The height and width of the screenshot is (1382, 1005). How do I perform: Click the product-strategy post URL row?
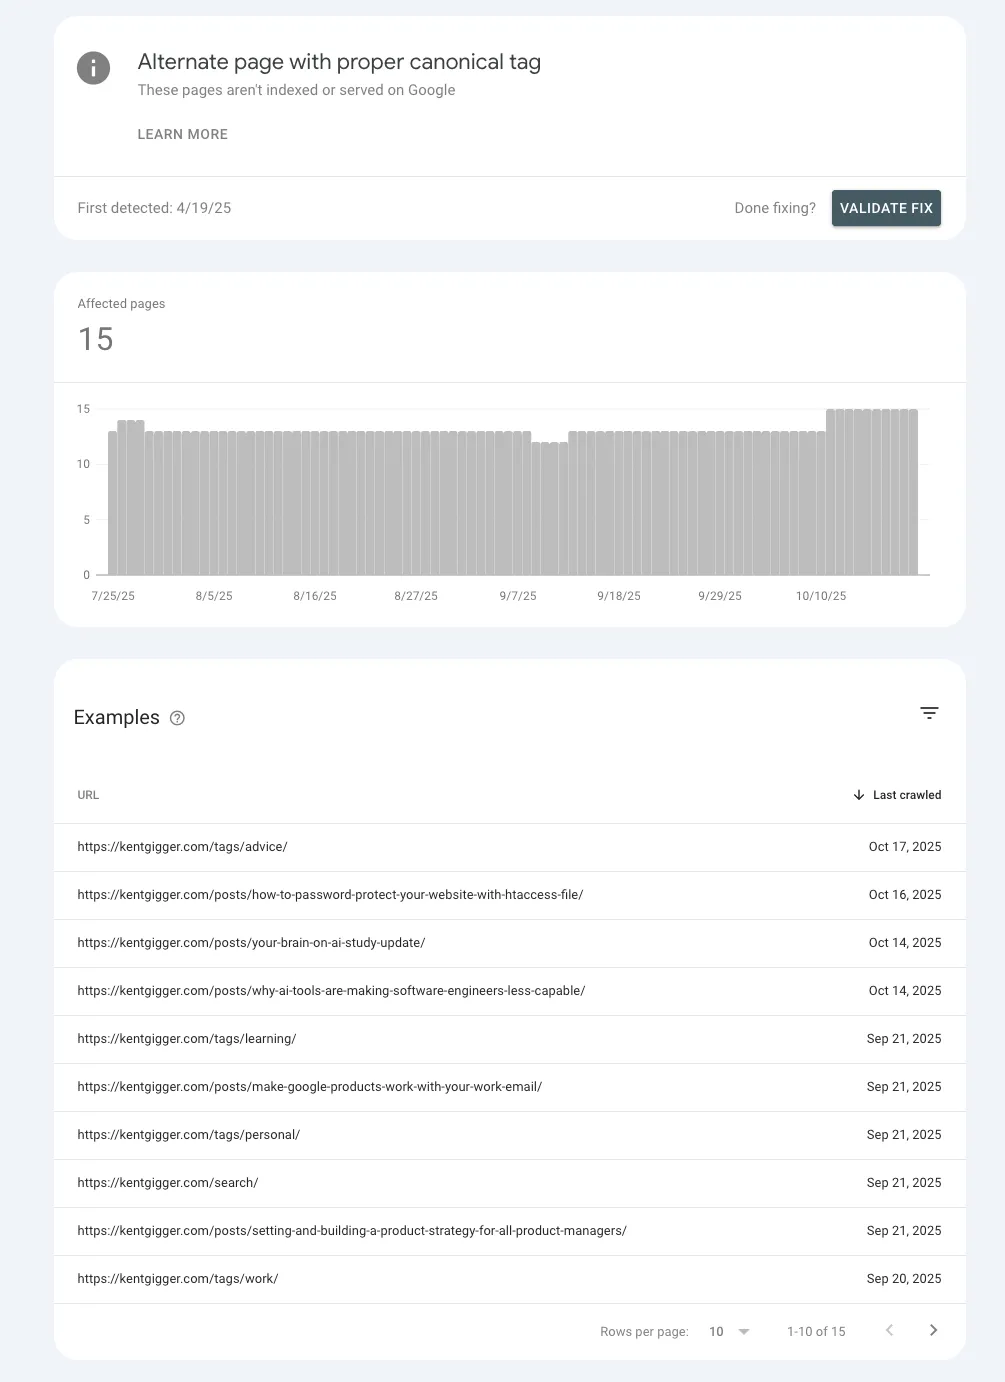point(352,1231)
